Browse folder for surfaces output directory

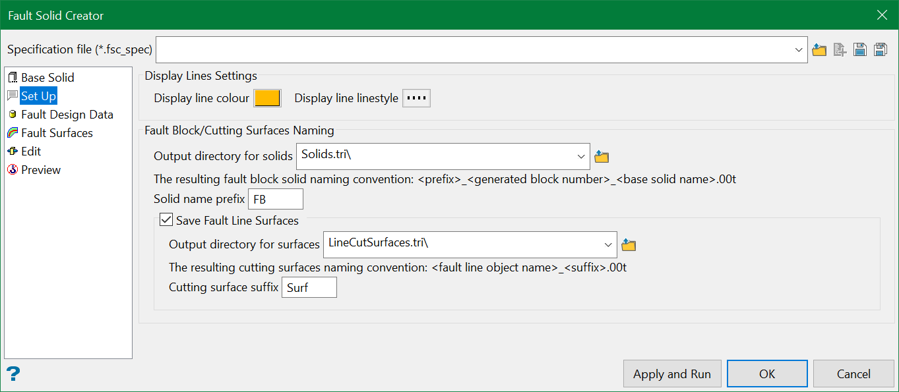629,245
